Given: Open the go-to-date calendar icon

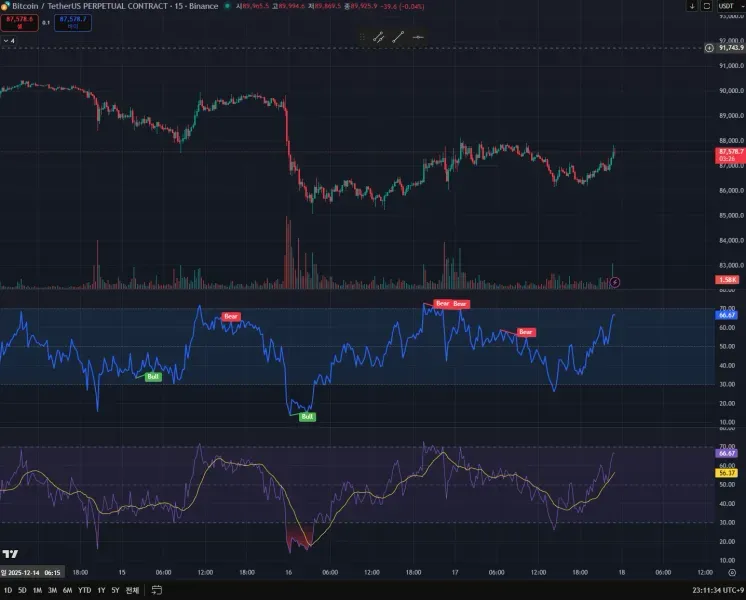Looking at the screenshot, I should 157,590.
